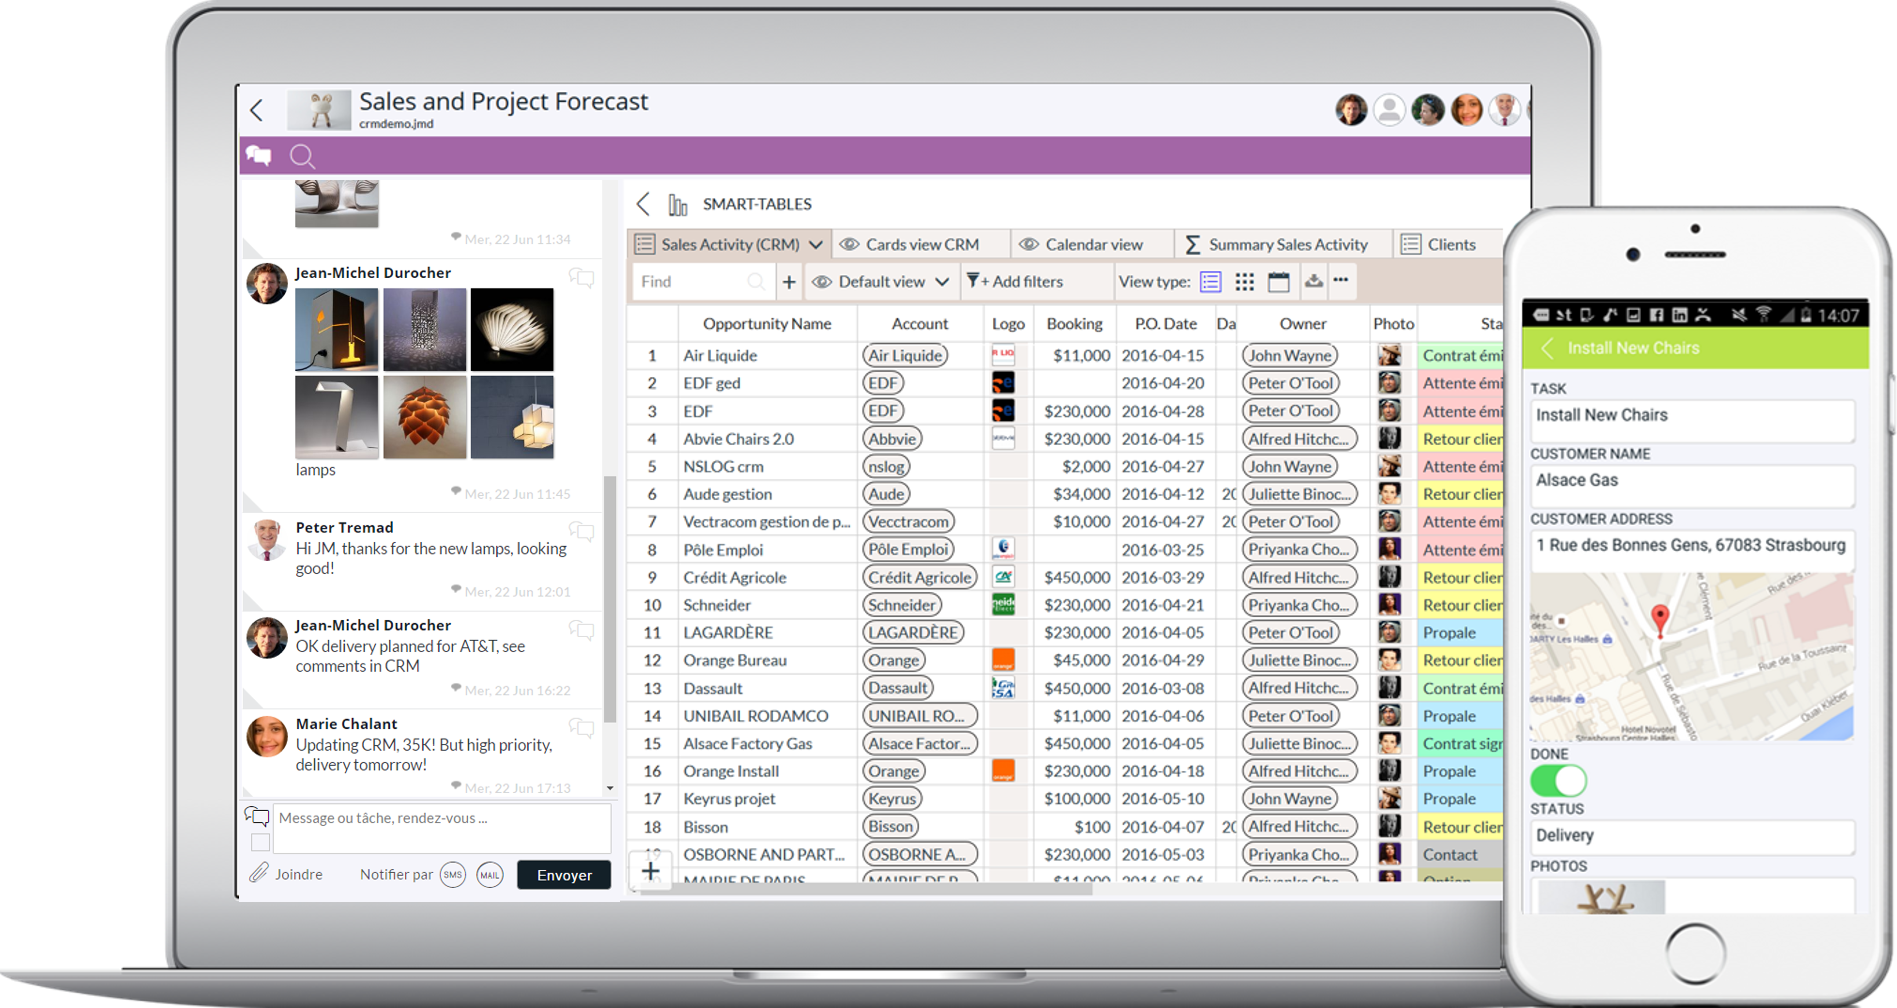The width and height of the screenshot is (1897, 1008).
Task: Tap the Status field showing Delivery
Action: pos(1692,837)
